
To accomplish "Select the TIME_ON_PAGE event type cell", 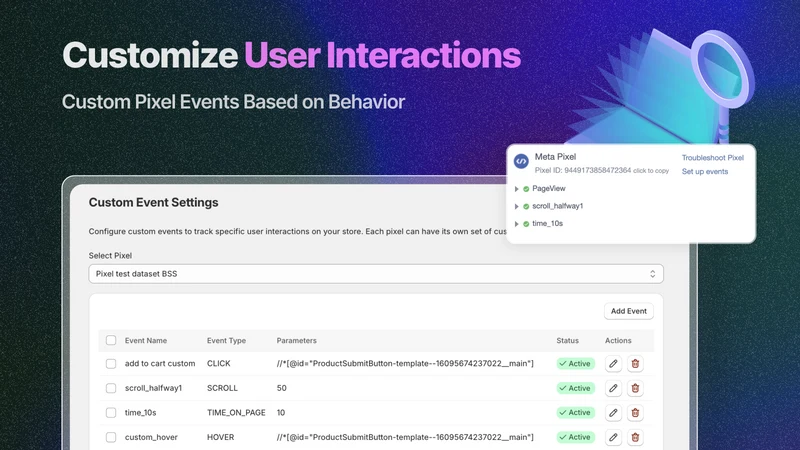I will click(236, 412).
